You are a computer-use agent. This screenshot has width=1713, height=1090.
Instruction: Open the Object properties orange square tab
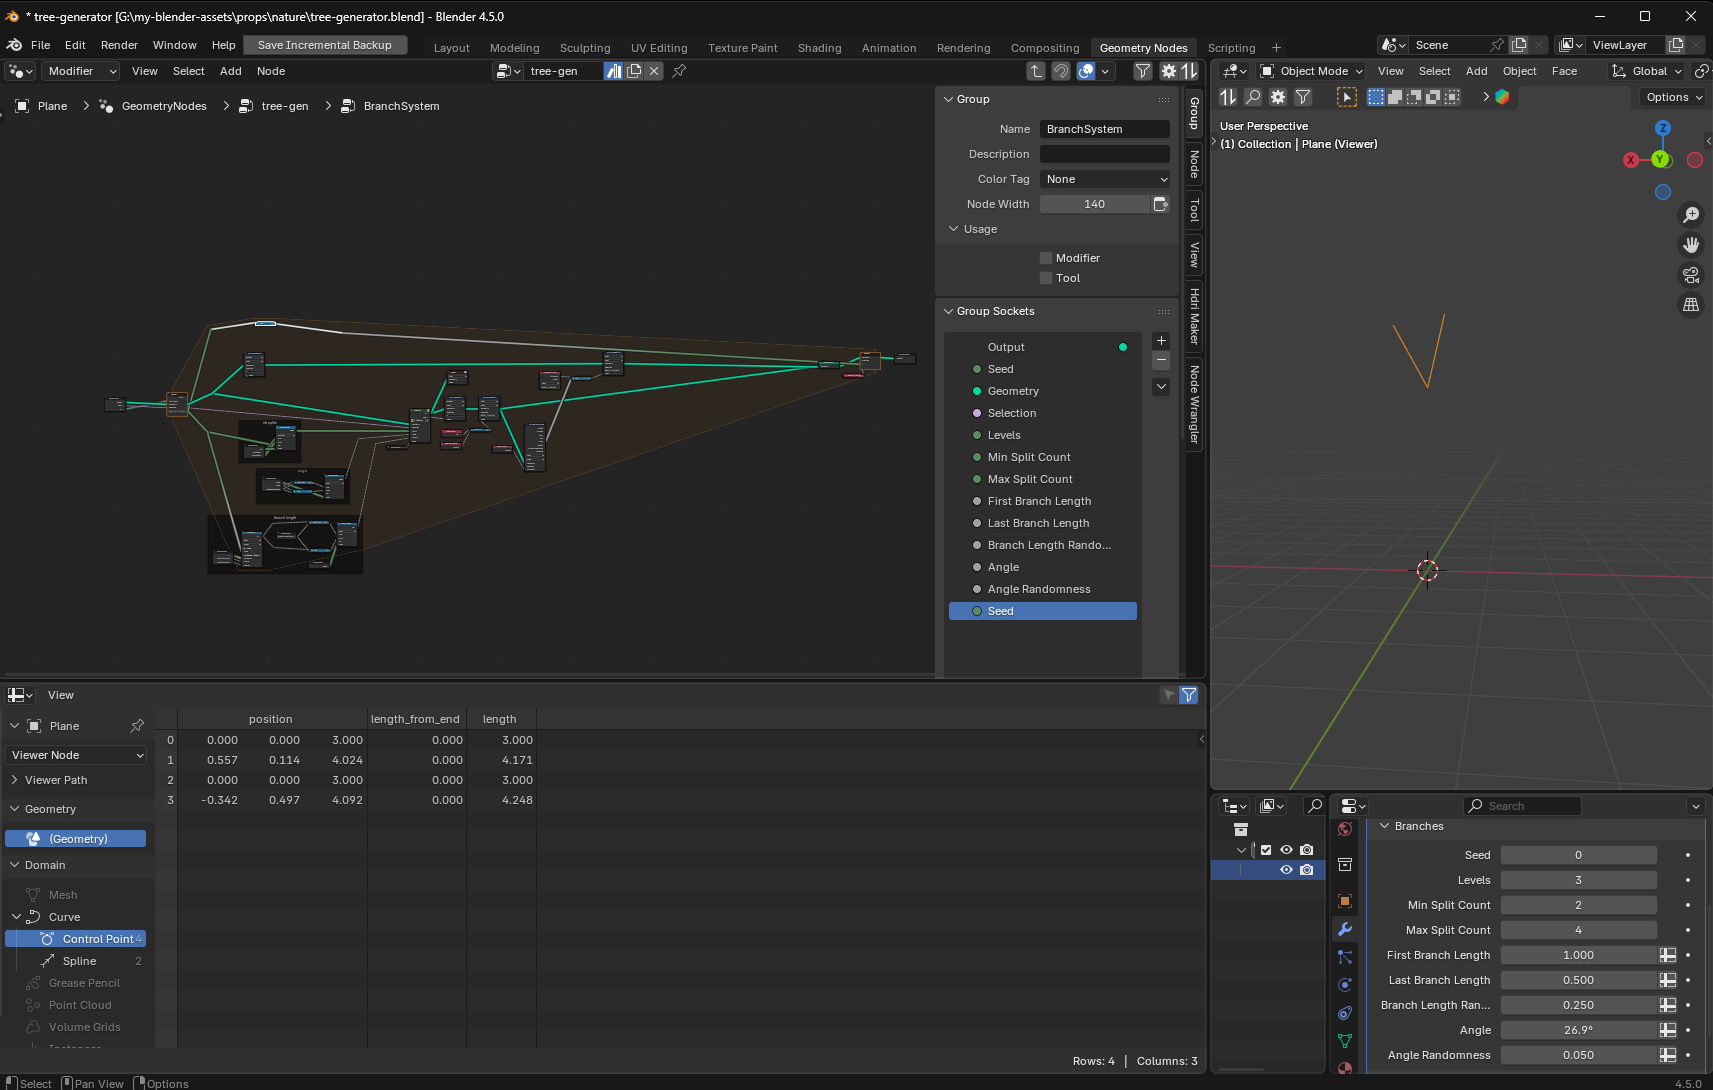(1345, 901)
